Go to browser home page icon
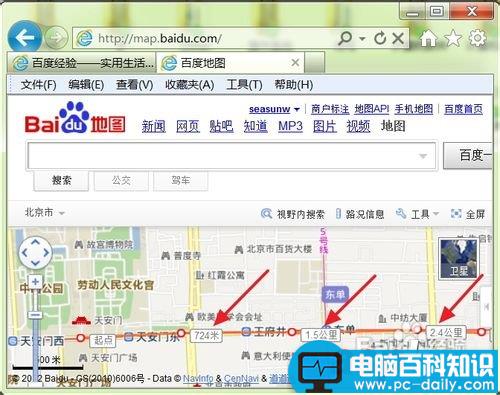The height and width of the screenshot is (395, 500). coord(428,38)
